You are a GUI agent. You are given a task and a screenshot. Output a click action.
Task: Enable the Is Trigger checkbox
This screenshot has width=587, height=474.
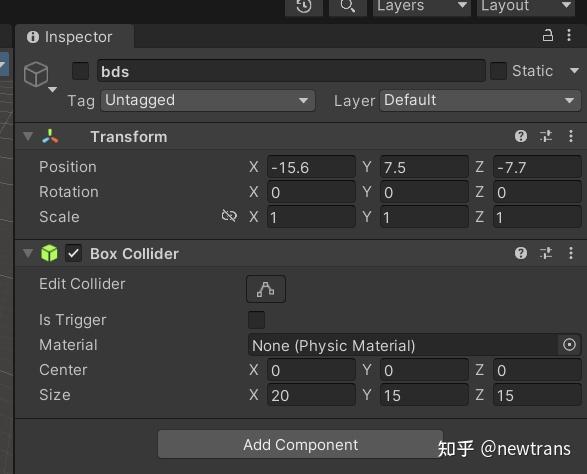point(256,320)
